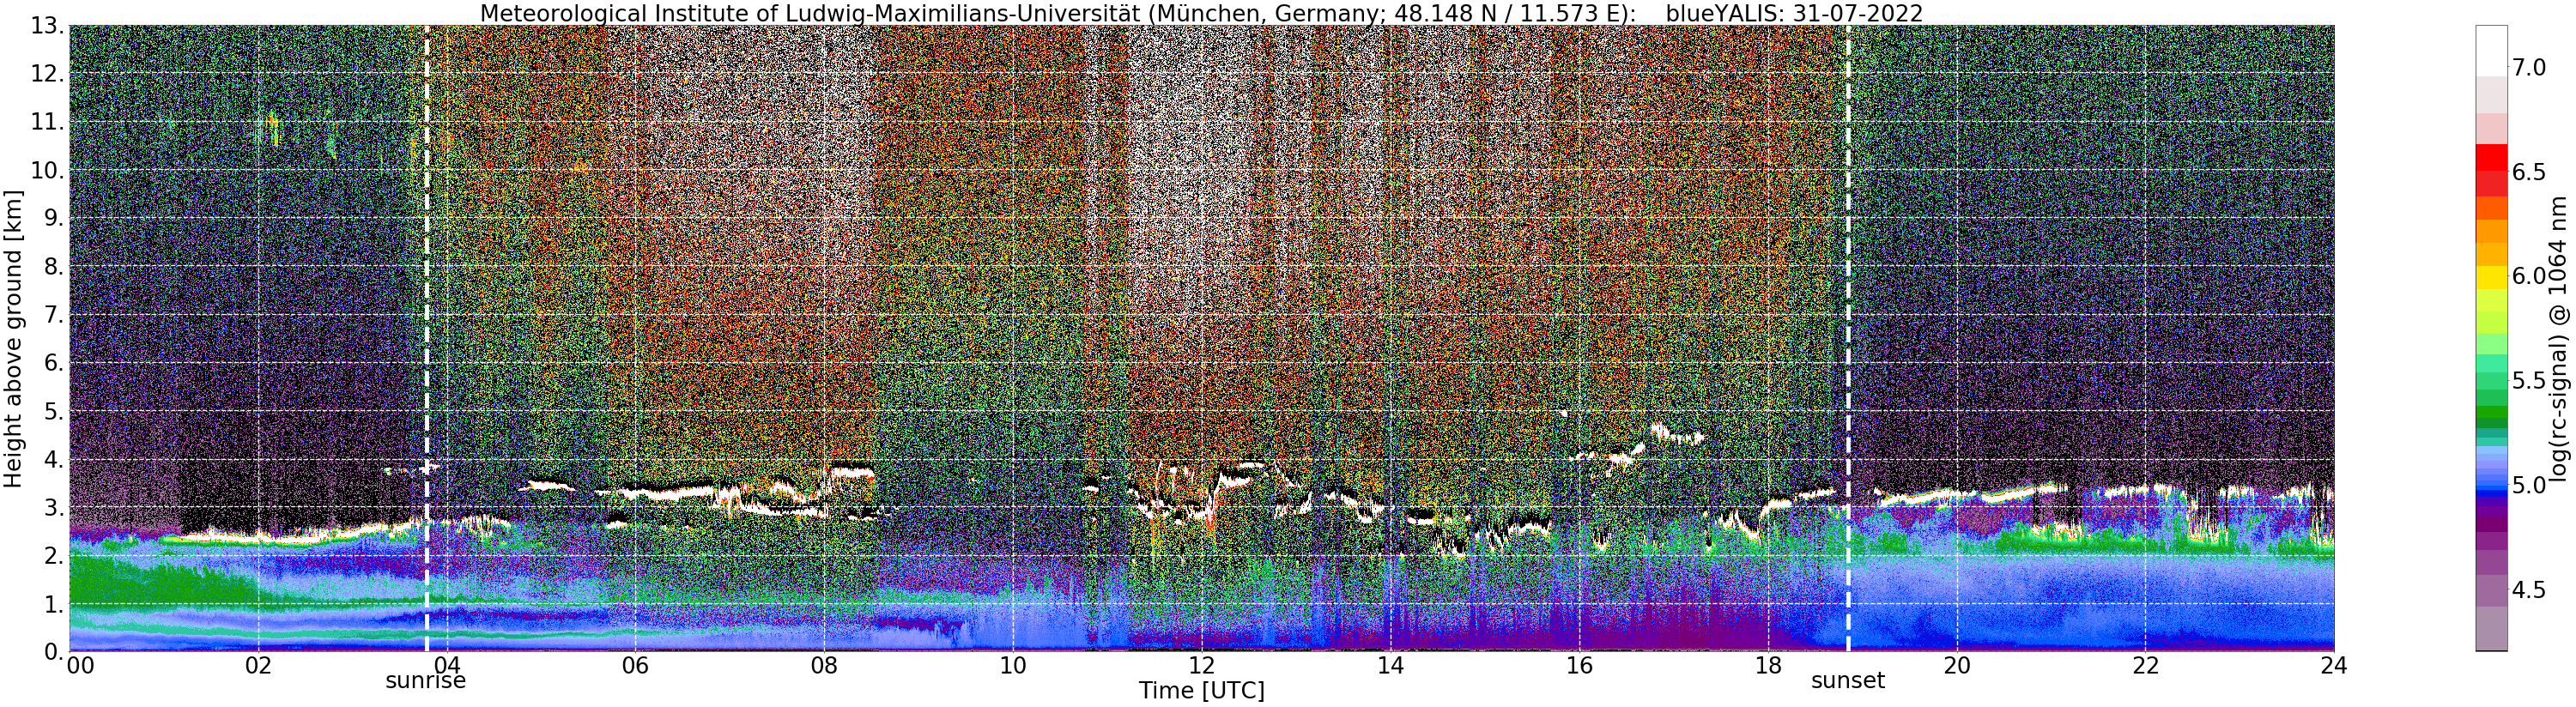This screenshot has width=2576, height=707.
Task: Click the white top segment of the colorbar
Action: pos(2491,50)
